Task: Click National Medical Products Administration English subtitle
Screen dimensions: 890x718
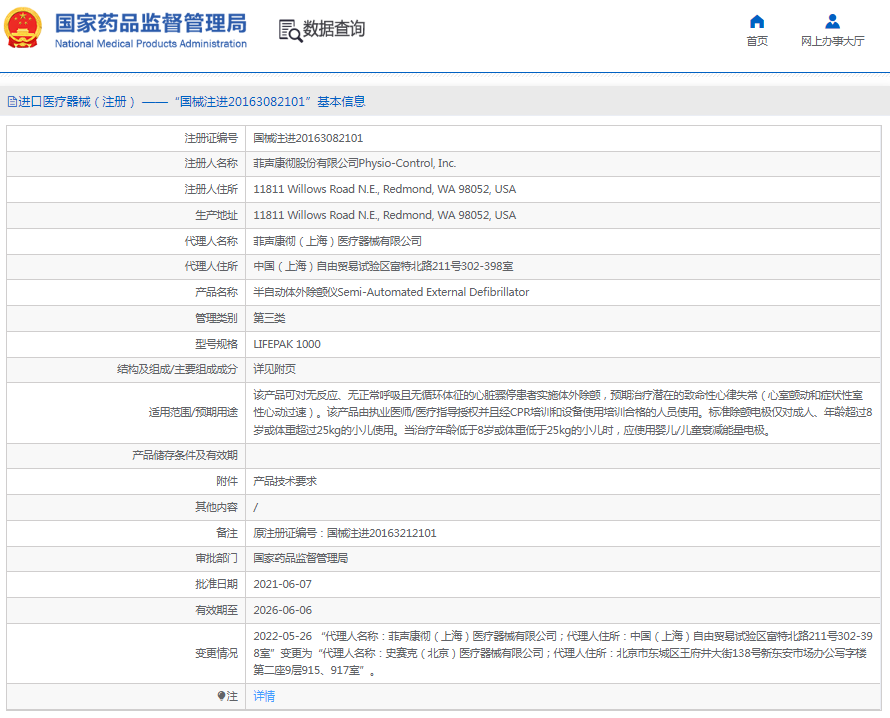Action: pos(150,44)
